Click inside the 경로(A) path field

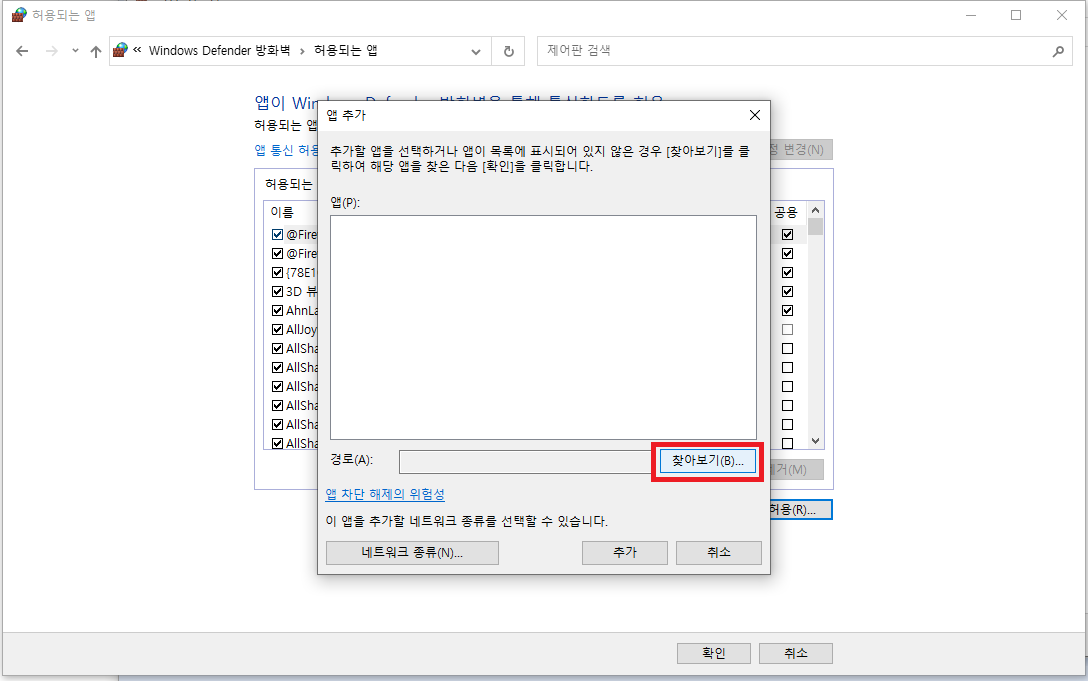coord(525,461)
